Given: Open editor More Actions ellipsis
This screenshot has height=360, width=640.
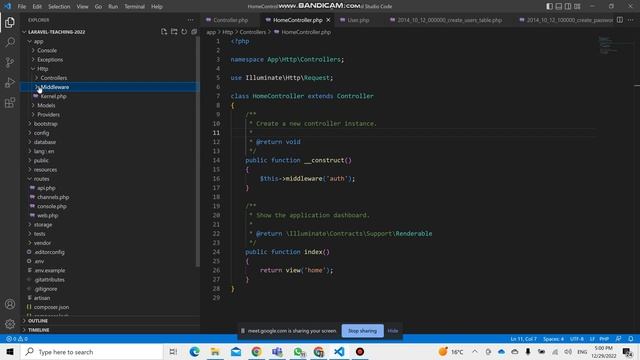Looking at the screenshot, I should (631, 20).
